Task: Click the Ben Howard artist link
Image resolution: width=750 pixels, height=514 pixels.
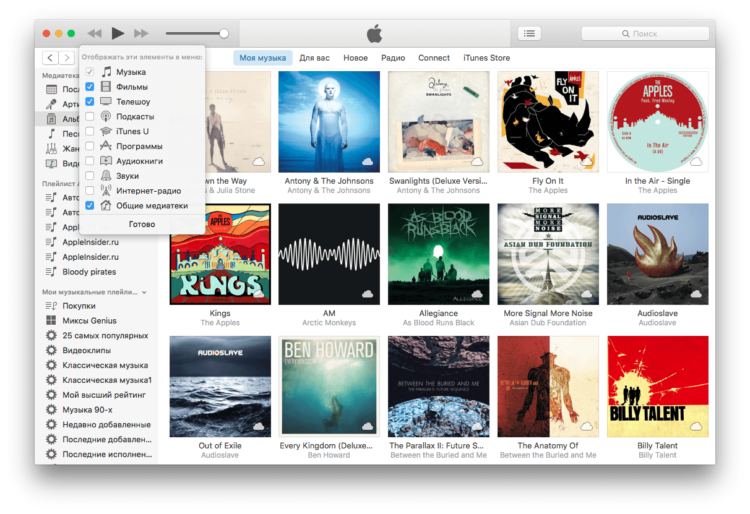Action: tap(329, 455)
